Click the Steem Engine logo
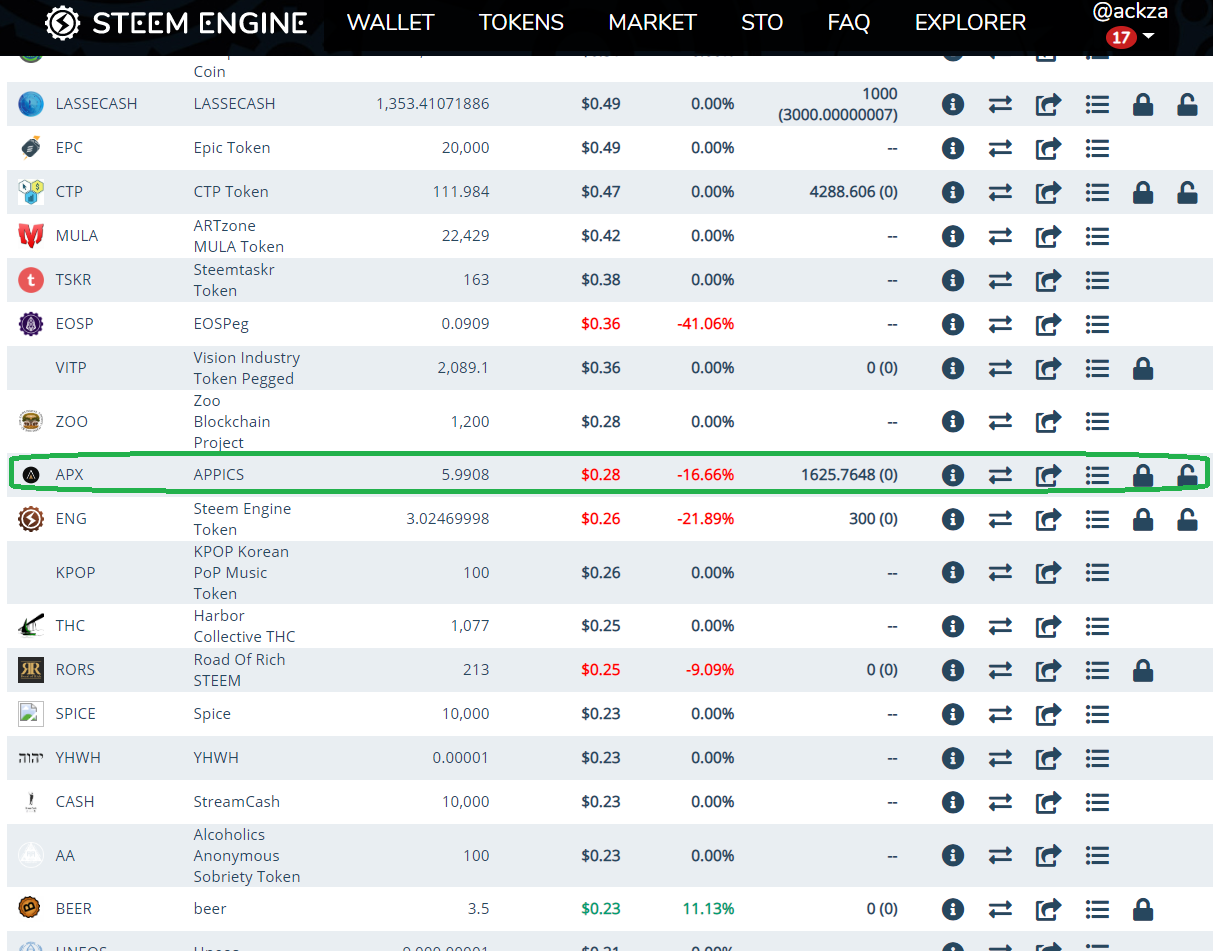Screen dimensions: 1213x951 point(177,22)
